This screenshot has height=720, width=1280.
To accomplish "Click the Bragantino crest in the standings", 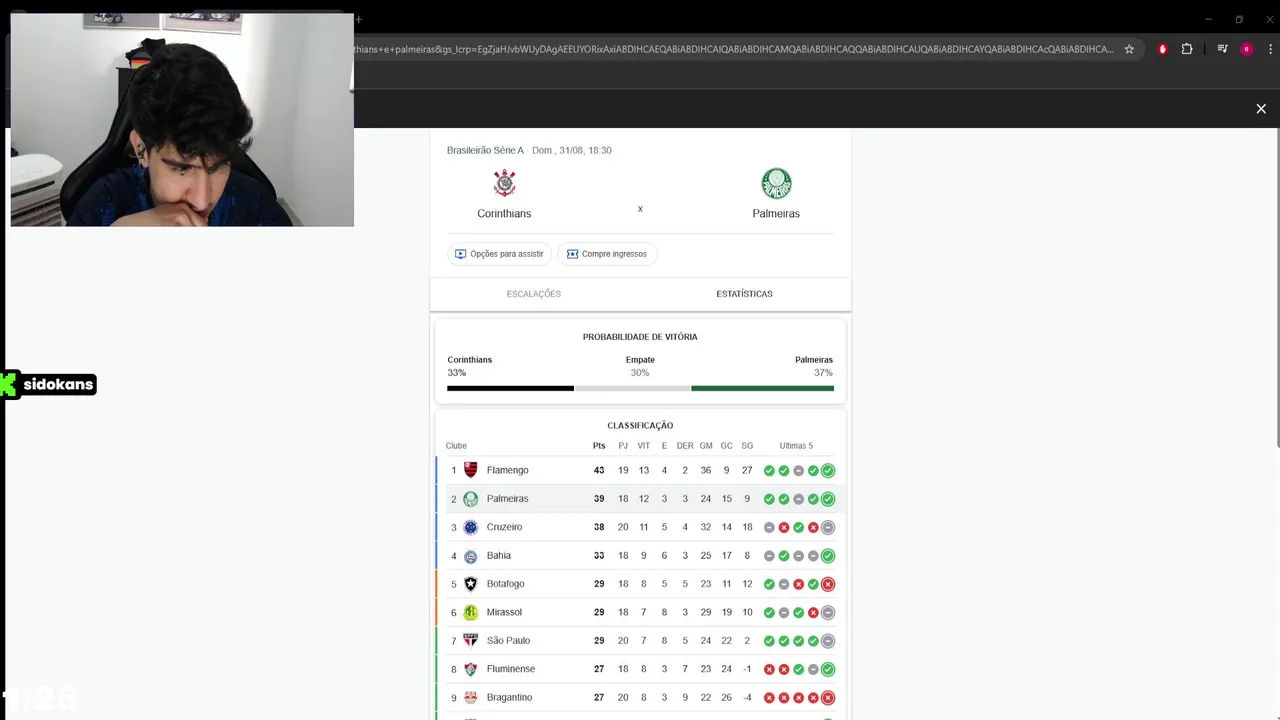I will tap(471, 698).
